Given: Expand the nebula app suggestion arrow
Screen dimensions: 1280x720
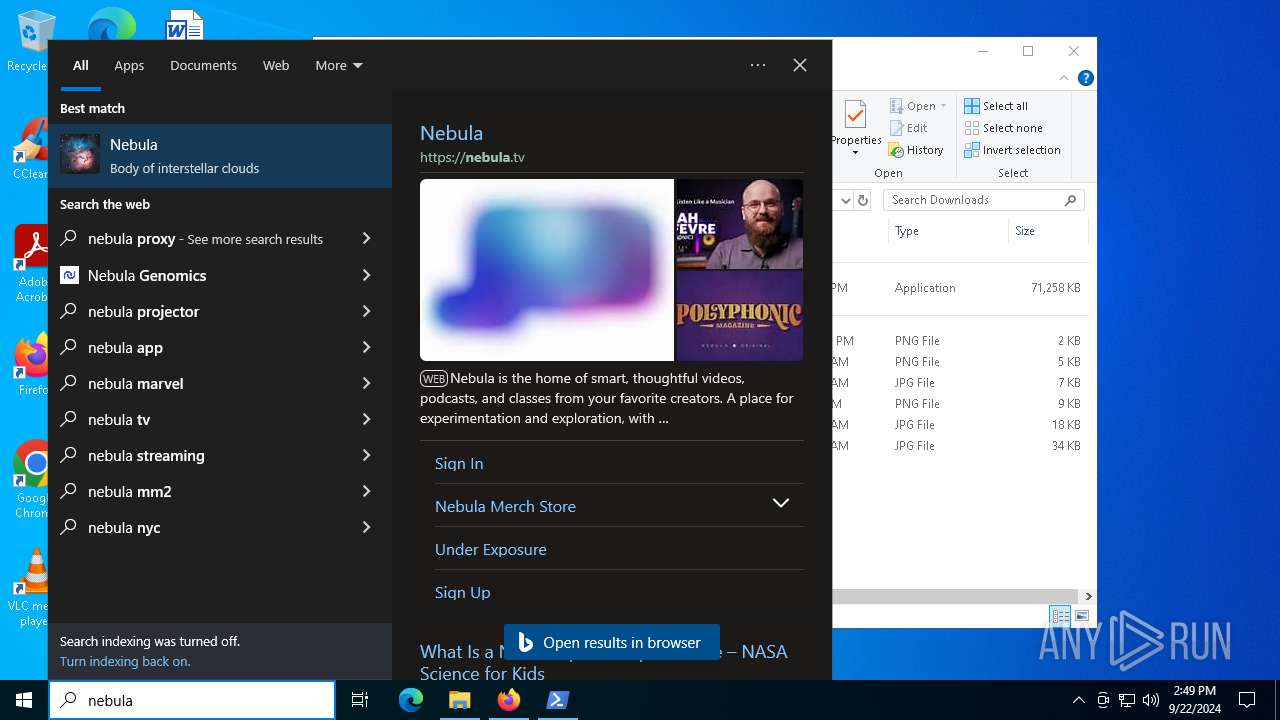Looking at the screenshot, I should click(366, 347).
